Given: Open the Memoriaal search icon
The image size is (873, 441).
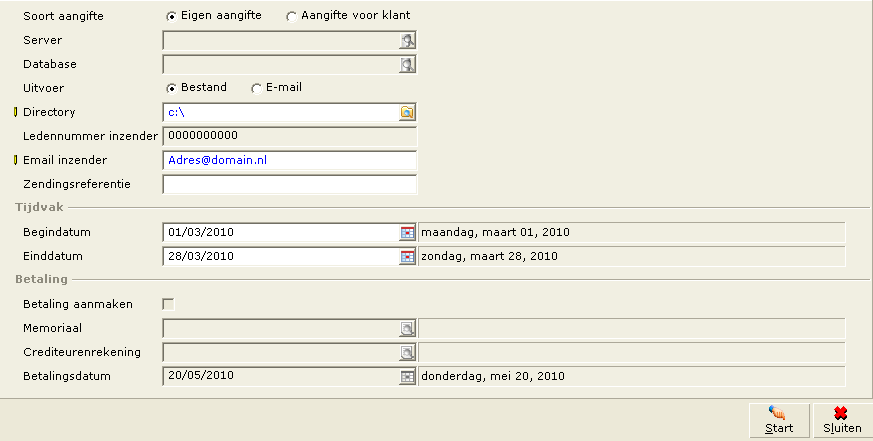Looking at the screenshot, I should (x=408, y=329).
